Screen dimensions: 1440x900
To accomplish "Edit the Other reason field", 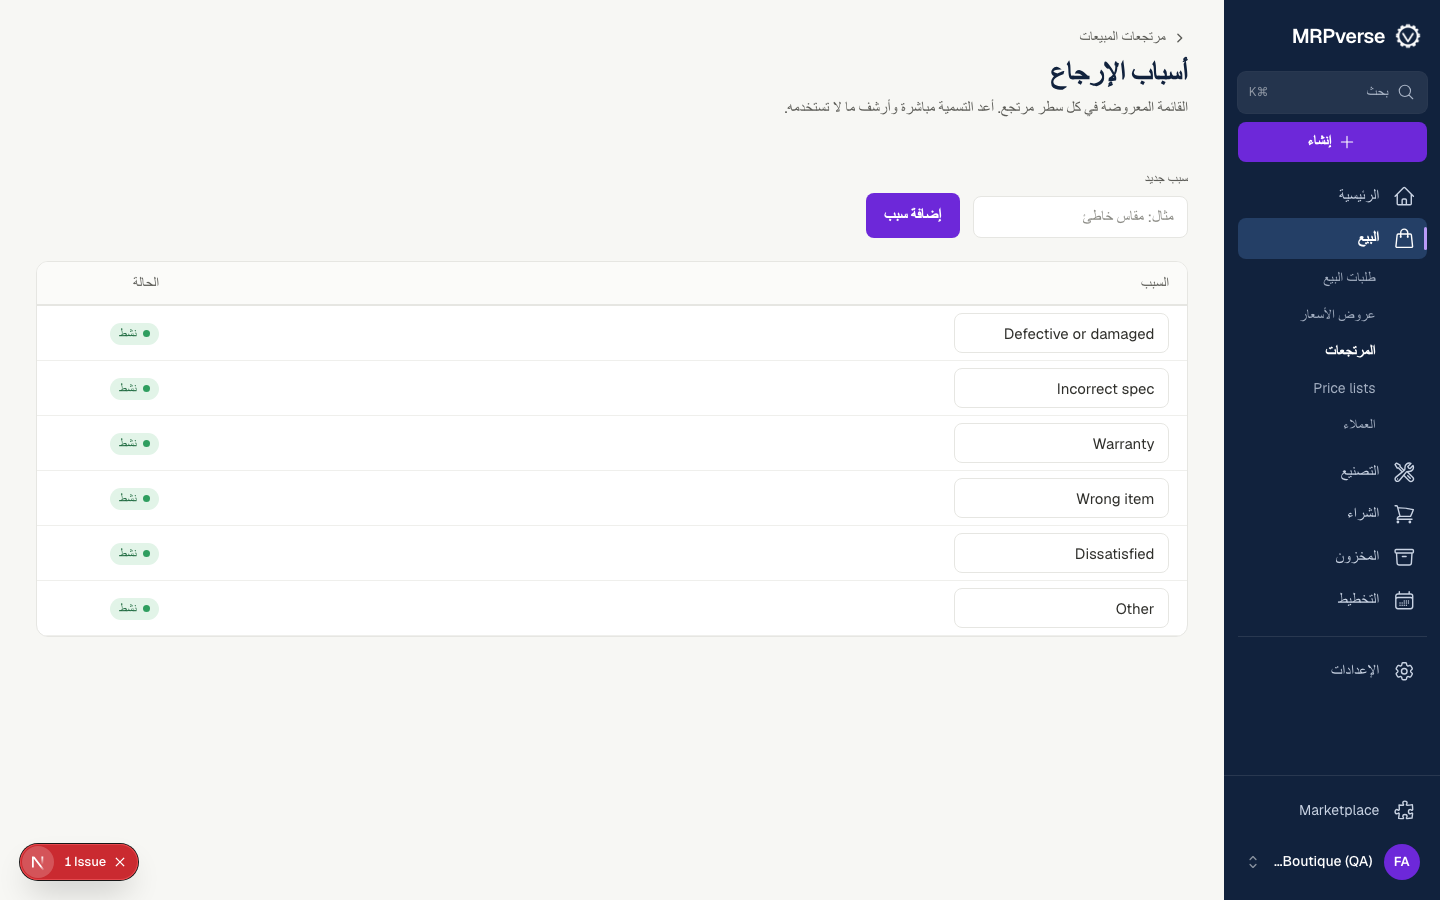I will (x=1061, y=609).
